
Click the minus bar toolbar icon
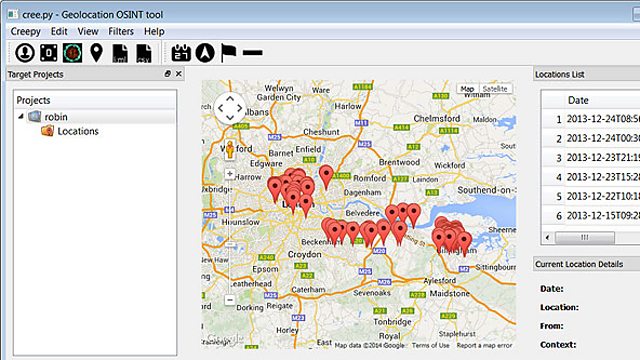[x=253, y=53]
